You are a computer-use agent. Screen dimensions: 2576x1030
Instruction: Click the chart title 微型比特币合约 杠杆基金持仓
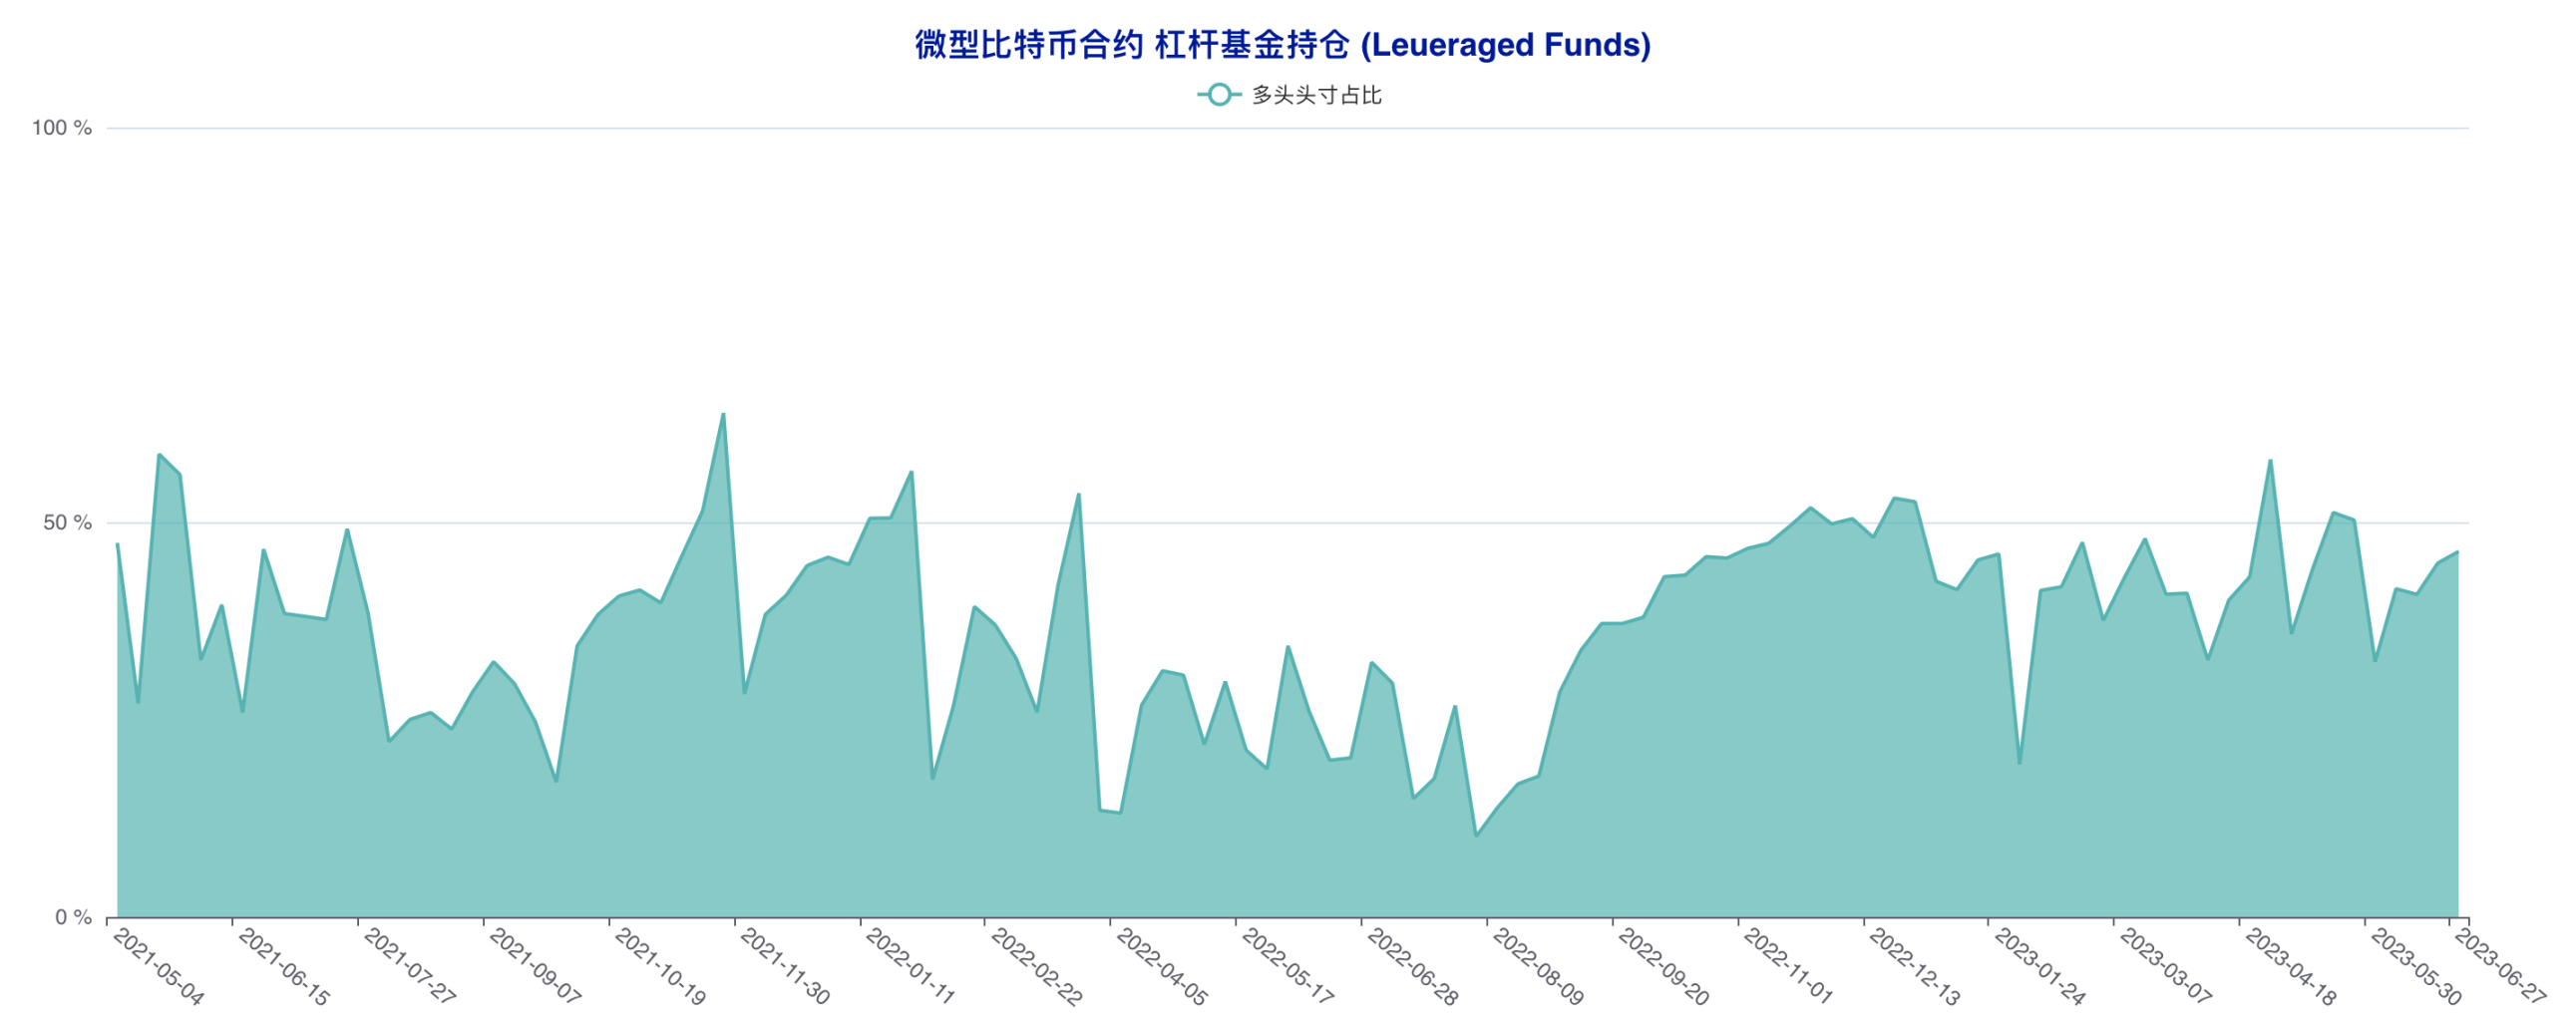tap(1132, 45)
